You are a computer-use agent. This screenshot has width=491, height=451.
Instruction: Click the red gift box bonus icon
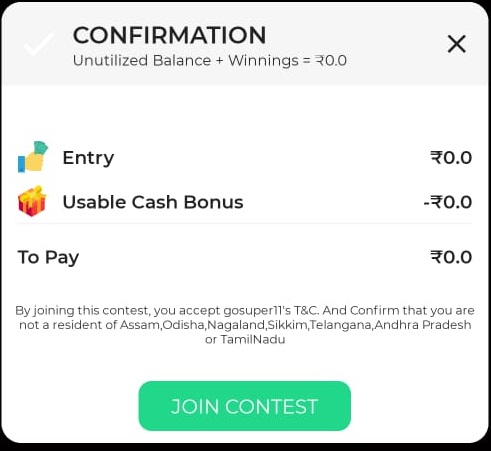32,201
